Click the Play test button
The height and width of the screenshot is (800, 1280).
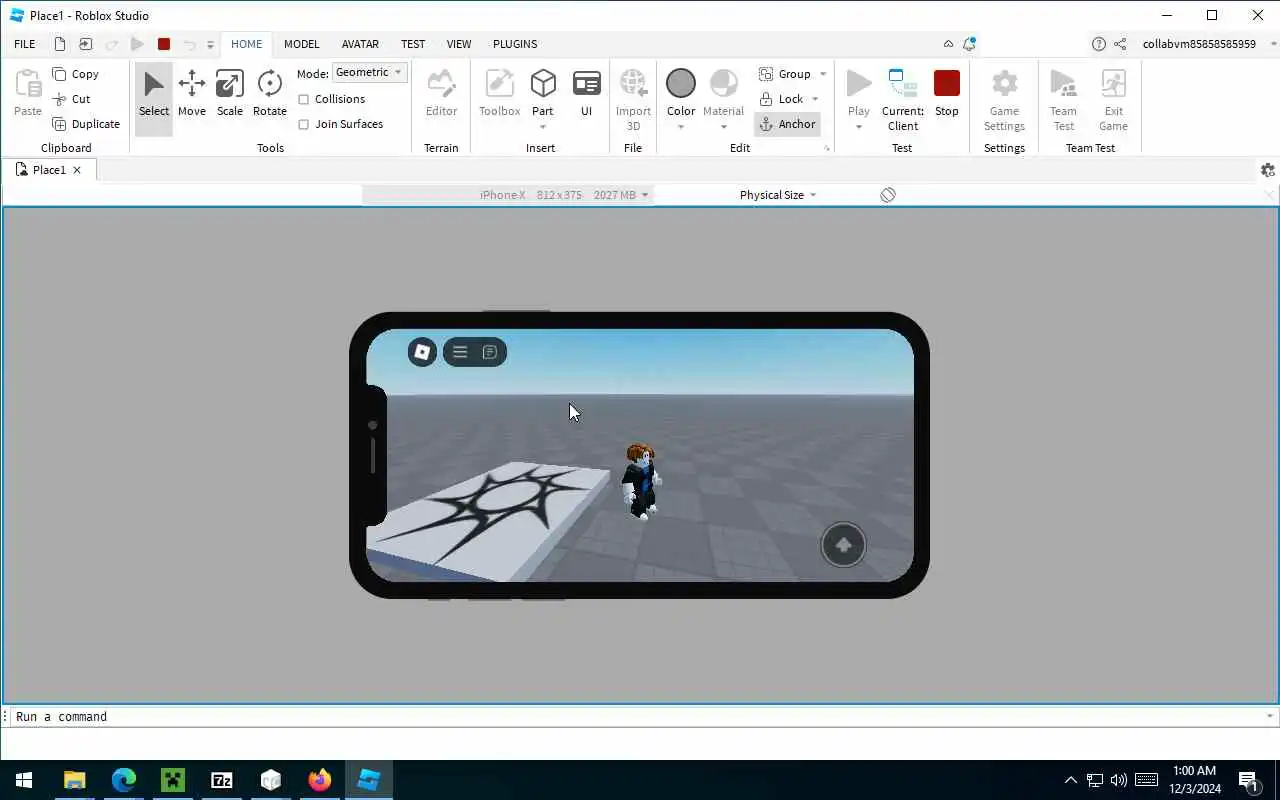859,92
